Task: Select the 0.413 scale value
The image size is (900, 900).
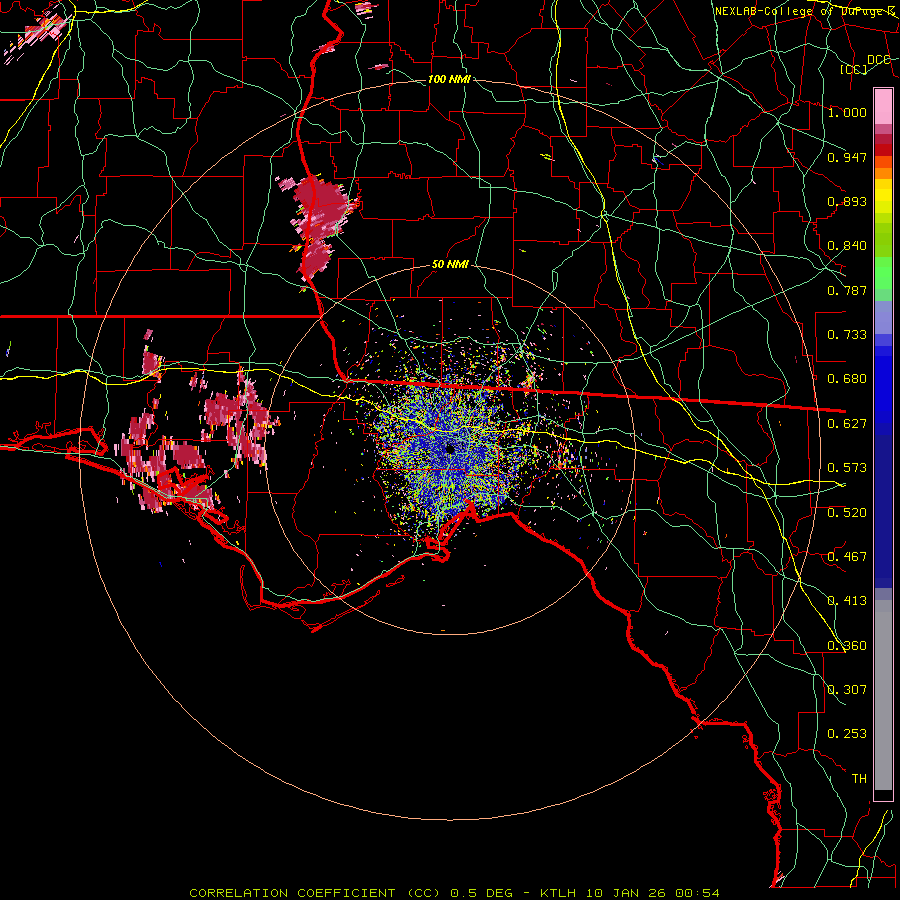Action: 847,601
